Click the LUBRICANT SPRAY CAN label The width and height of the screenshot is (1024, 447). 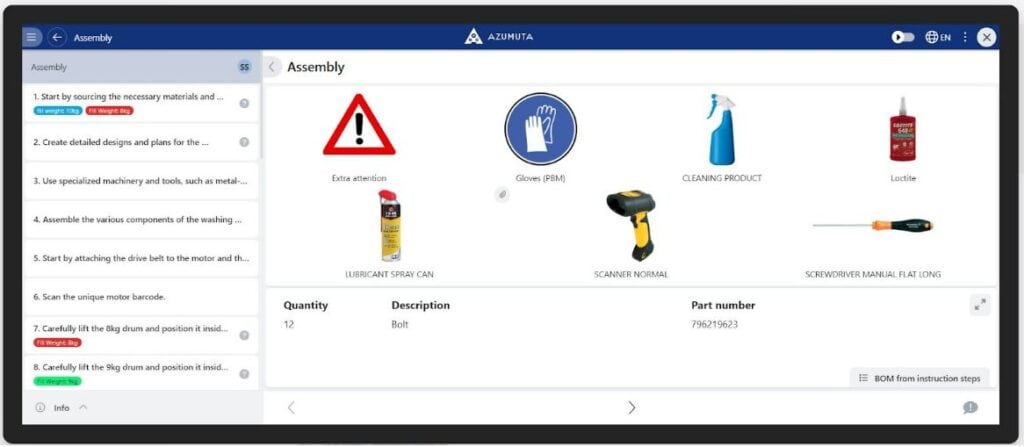click(x=389, y=274)
